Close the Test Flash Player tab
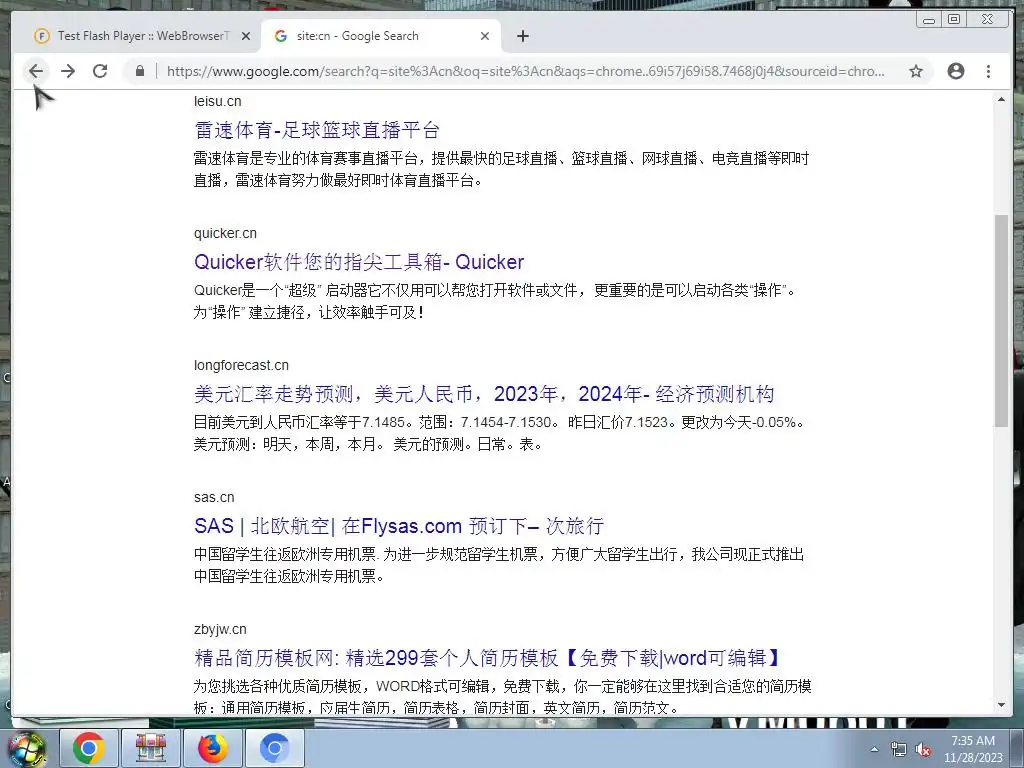 pos(246,36)
